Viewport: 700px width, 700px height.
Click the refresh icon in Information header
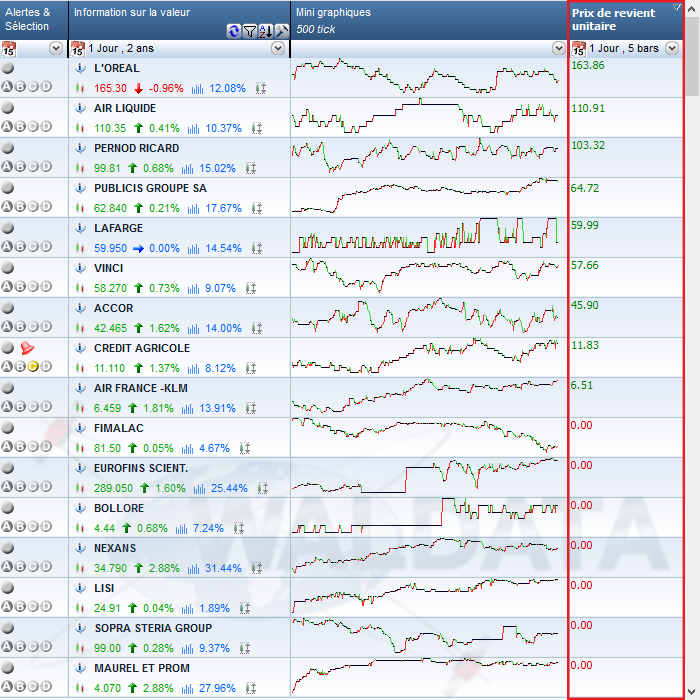click(x=233, y=31)
